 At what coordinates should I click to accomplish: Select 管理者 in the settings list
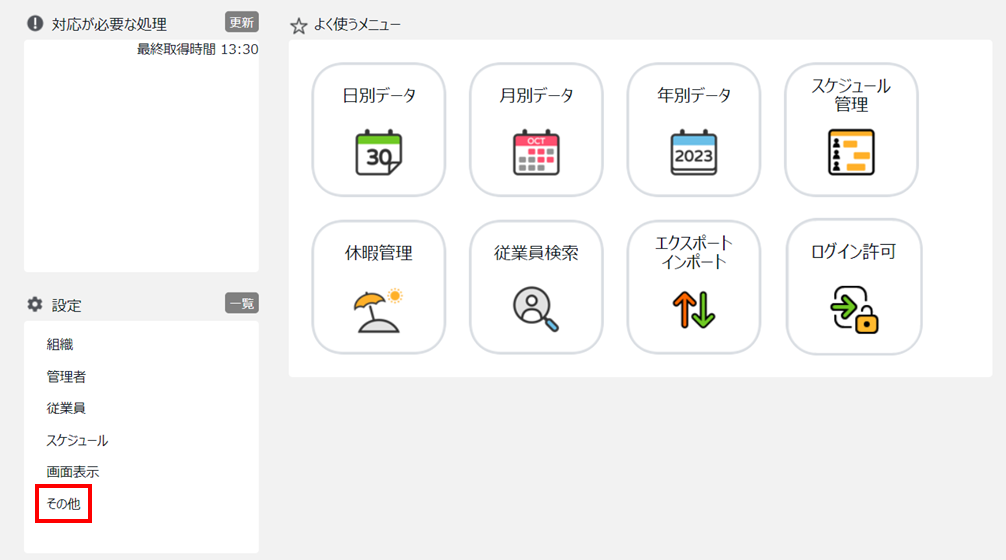point(66,377)
